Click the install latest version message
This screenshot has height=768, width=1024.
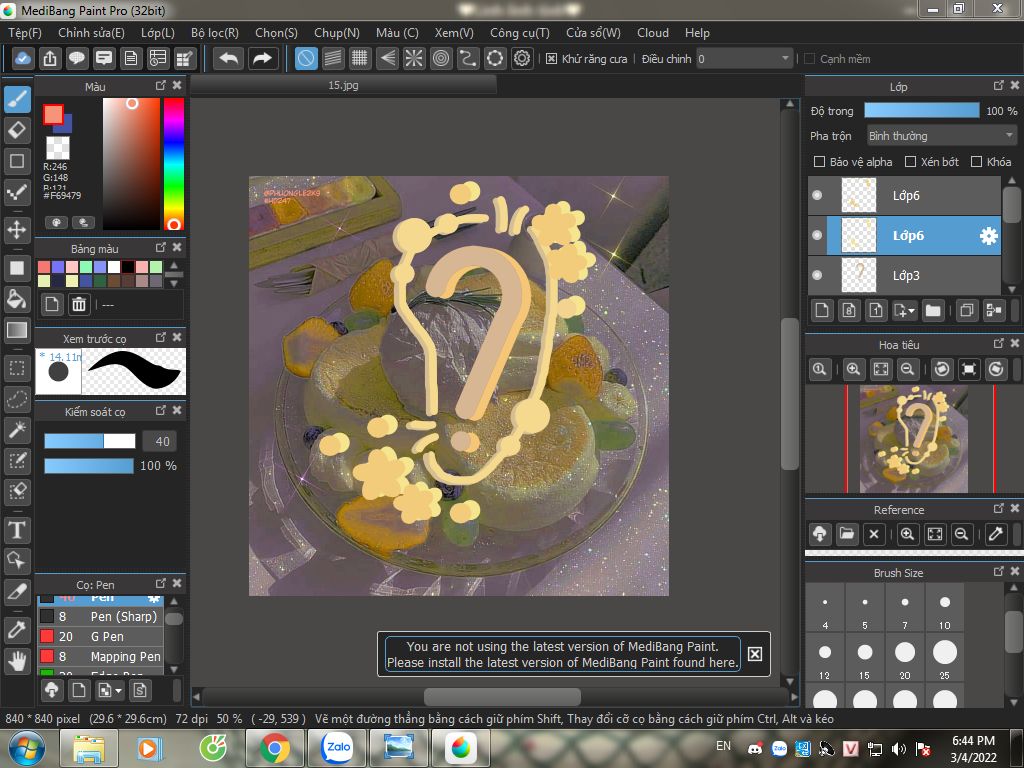[562, 654]
